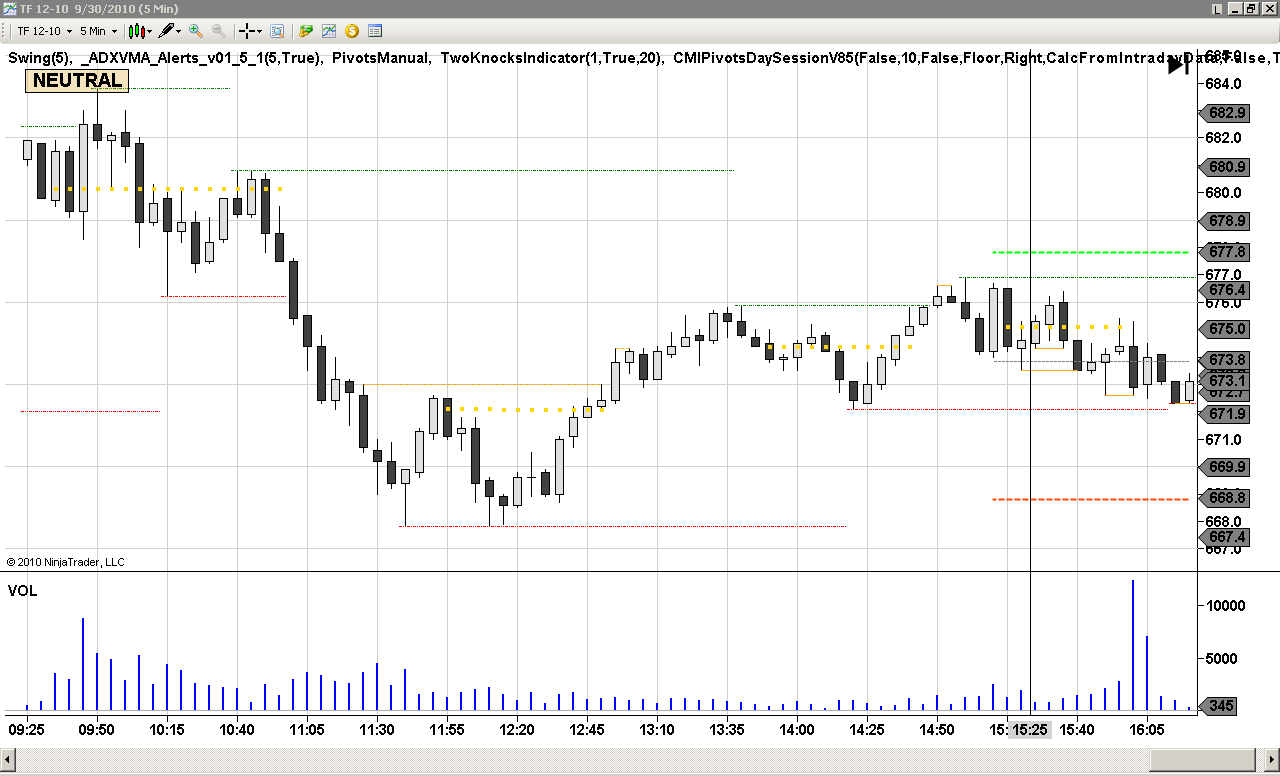
Task: Click the 09:25 time axis label
Action: pyautogui.click(x=26, y=730)
